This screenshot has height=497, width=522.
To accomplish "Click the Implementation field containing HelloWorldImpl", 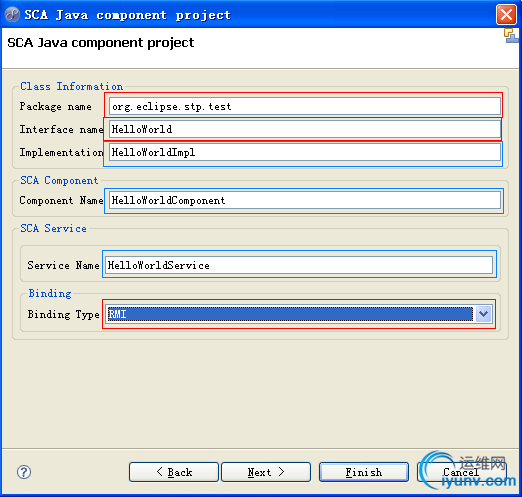I will pyautogui.click(x=305, y=152).
